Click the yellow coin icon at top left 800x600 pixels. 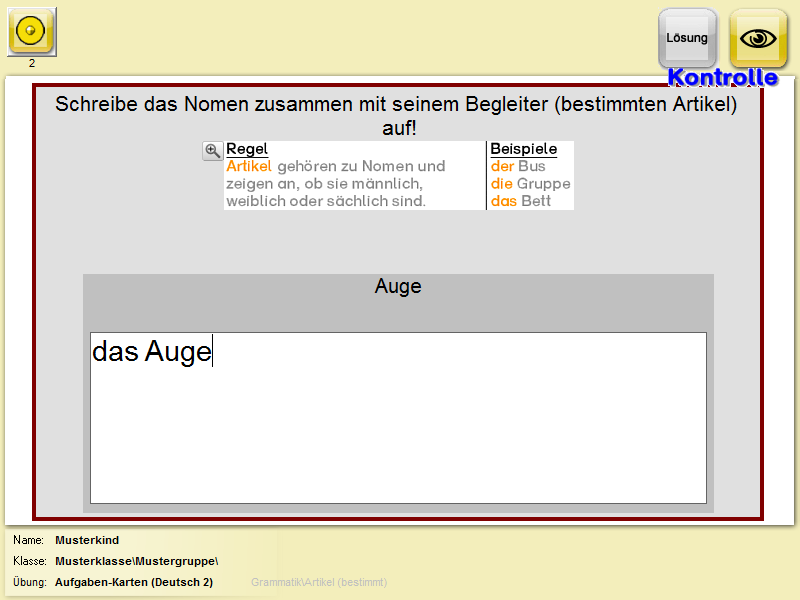click(x=32, y=31)
